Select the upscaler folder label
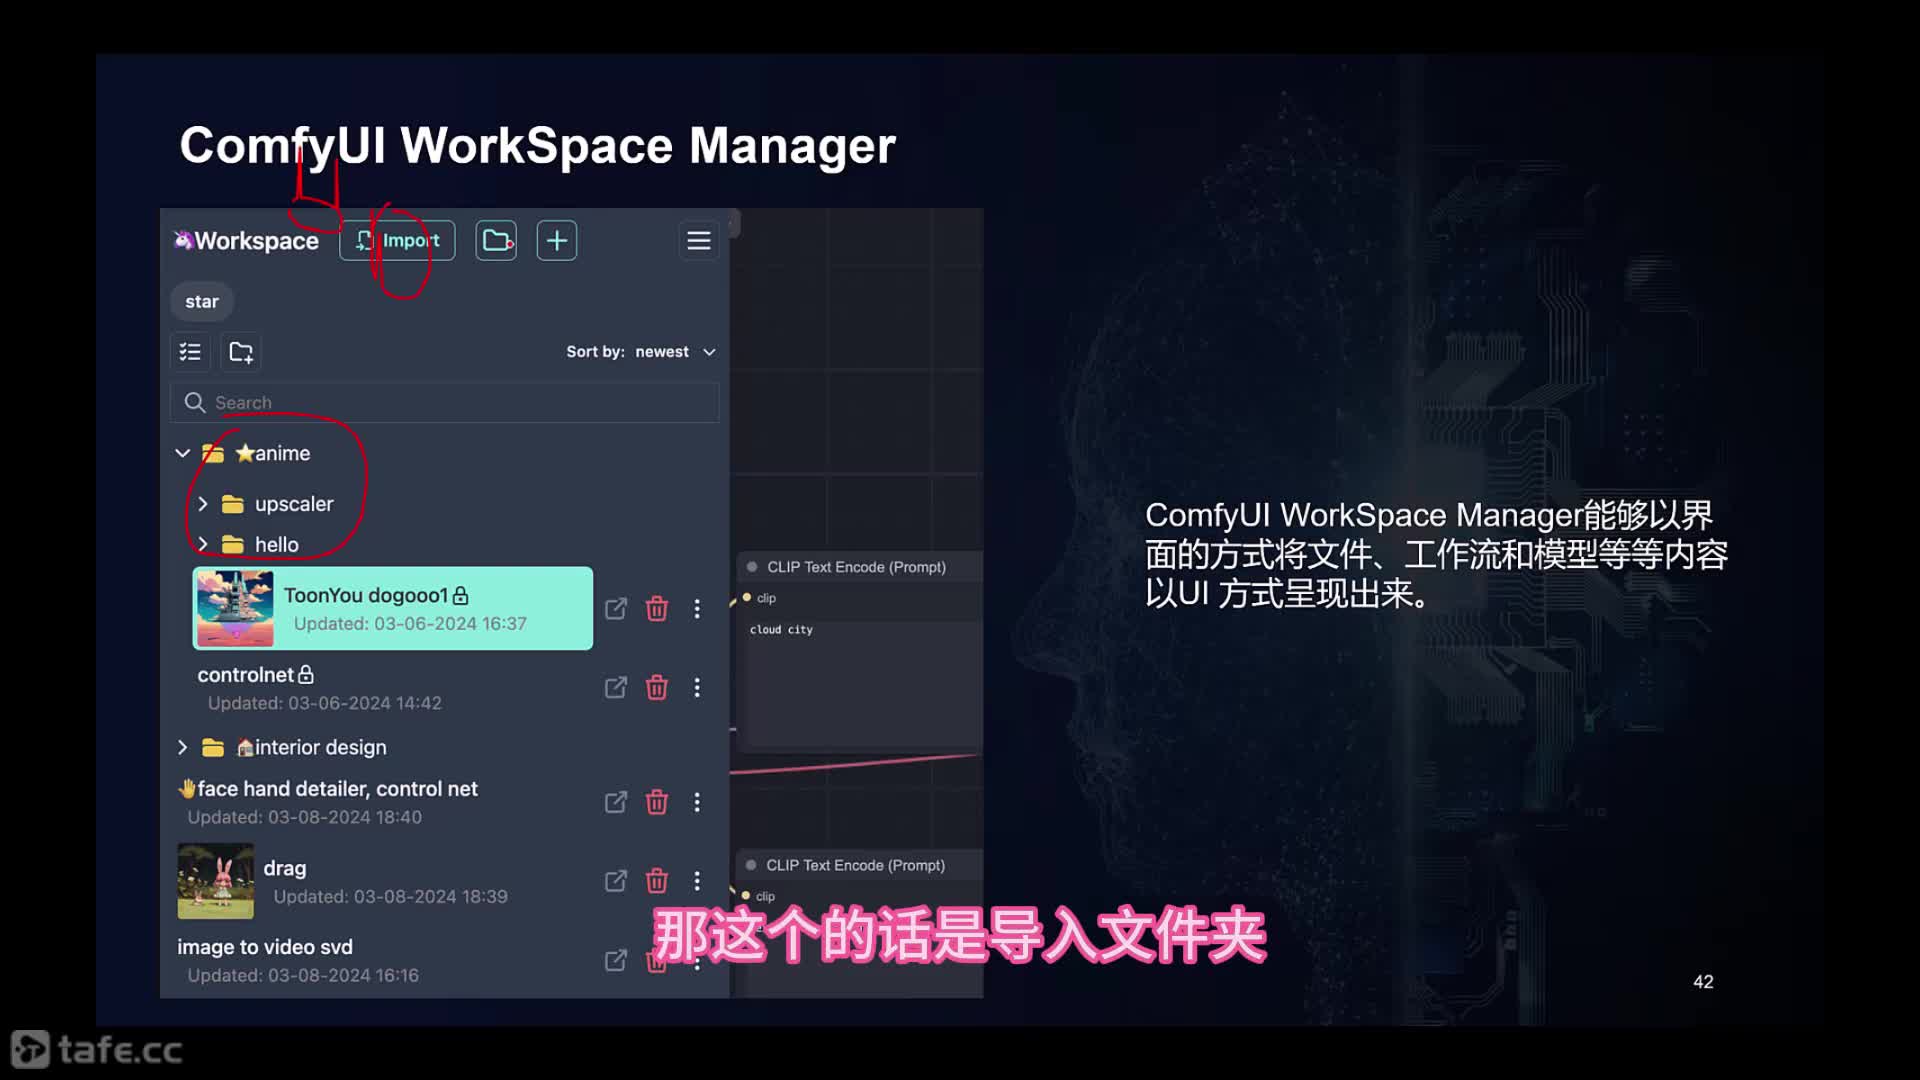The image size is (1920, 1080). click(x=294, y=504)
